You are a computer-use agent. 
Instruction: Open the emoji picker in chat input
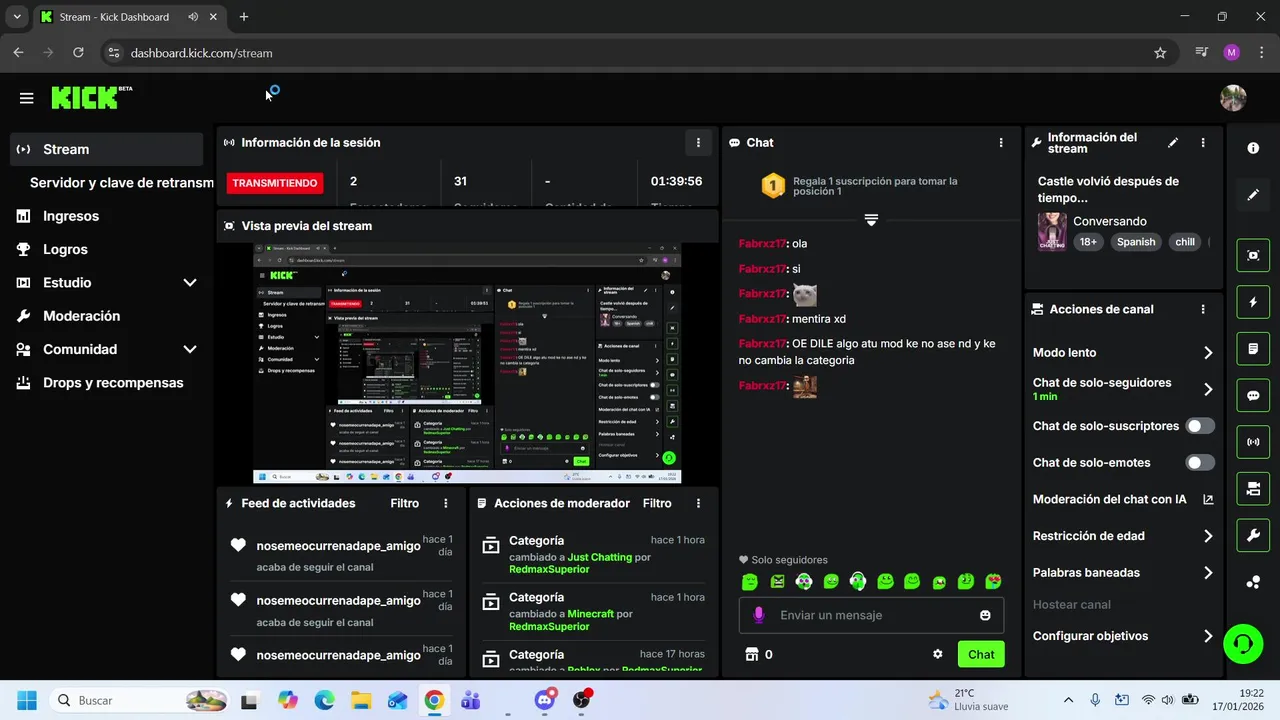[x=985, y=615]
